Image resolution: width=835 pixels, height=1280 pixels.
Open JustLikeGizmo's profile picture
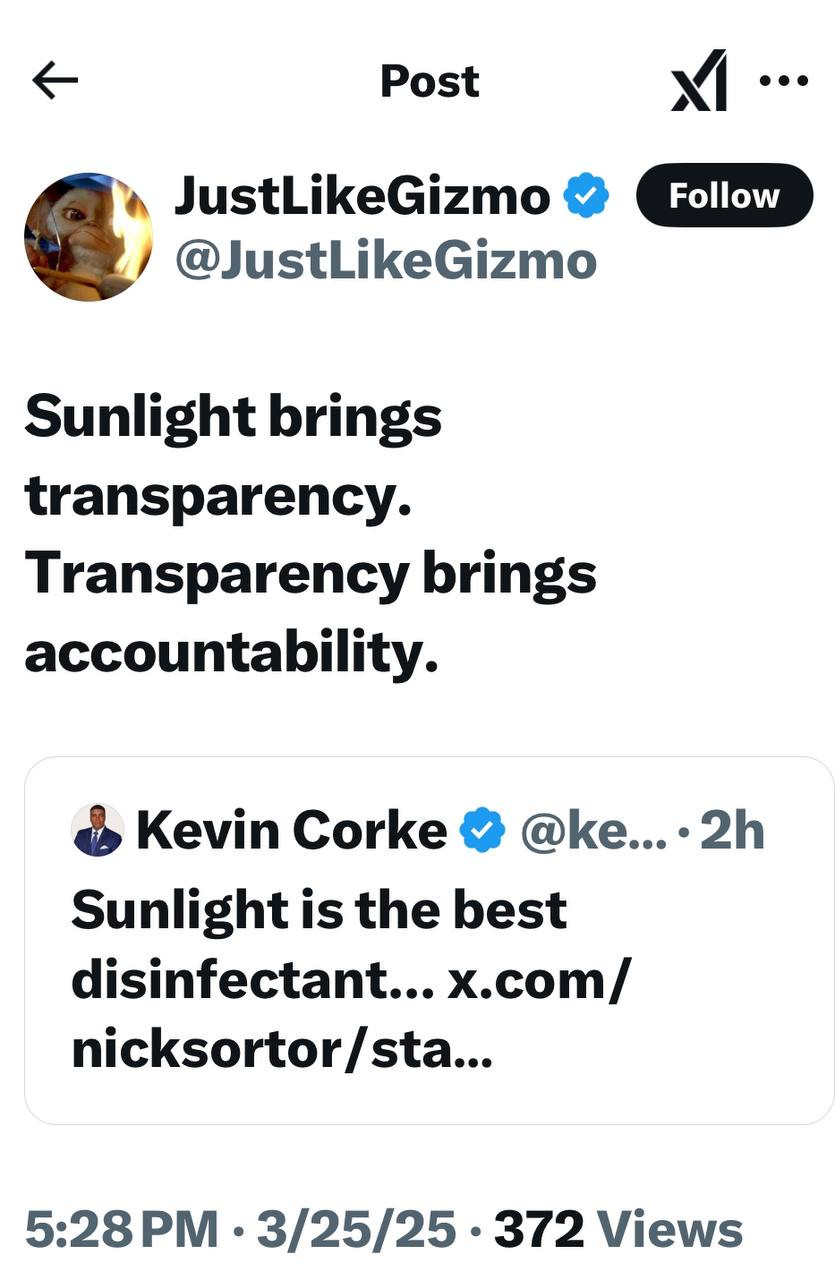pyautogui.click(x=89, y=237)
